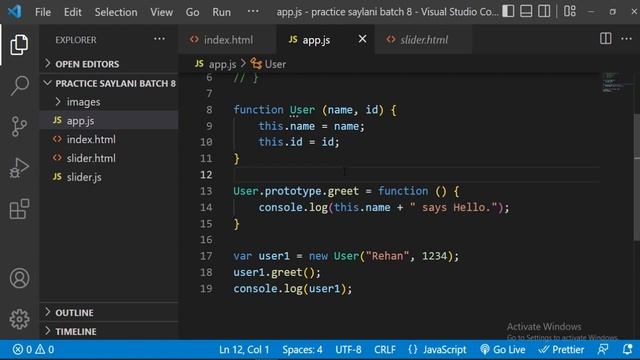This screenshot has width=640, height=360.
Task: Open the Extensions view
Action: 19,209
